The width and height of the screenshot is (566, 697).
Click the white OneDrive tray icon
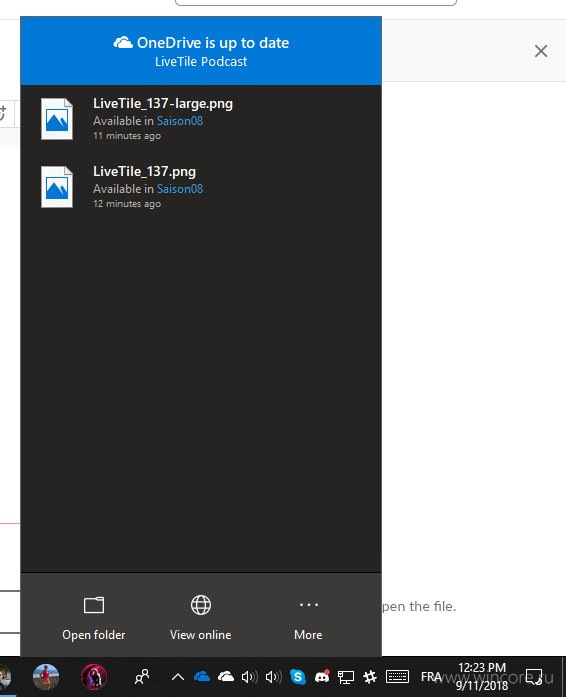(x=226, y=677)
